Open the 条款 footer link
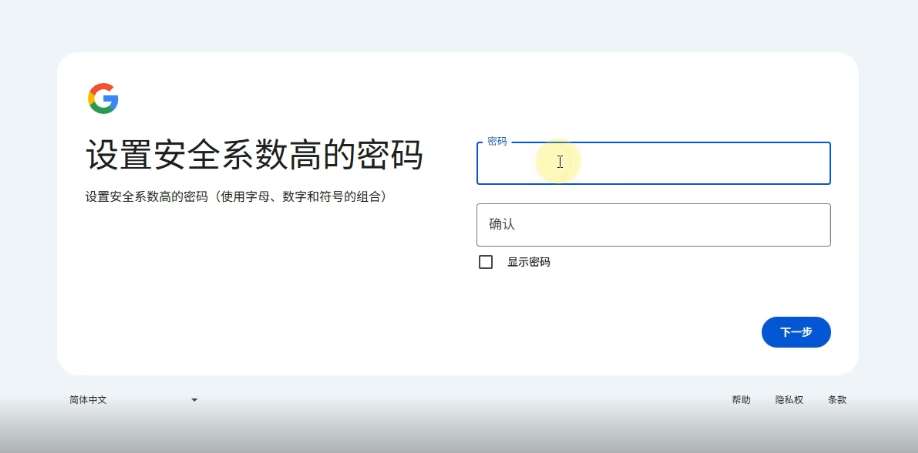 point(837,400)
